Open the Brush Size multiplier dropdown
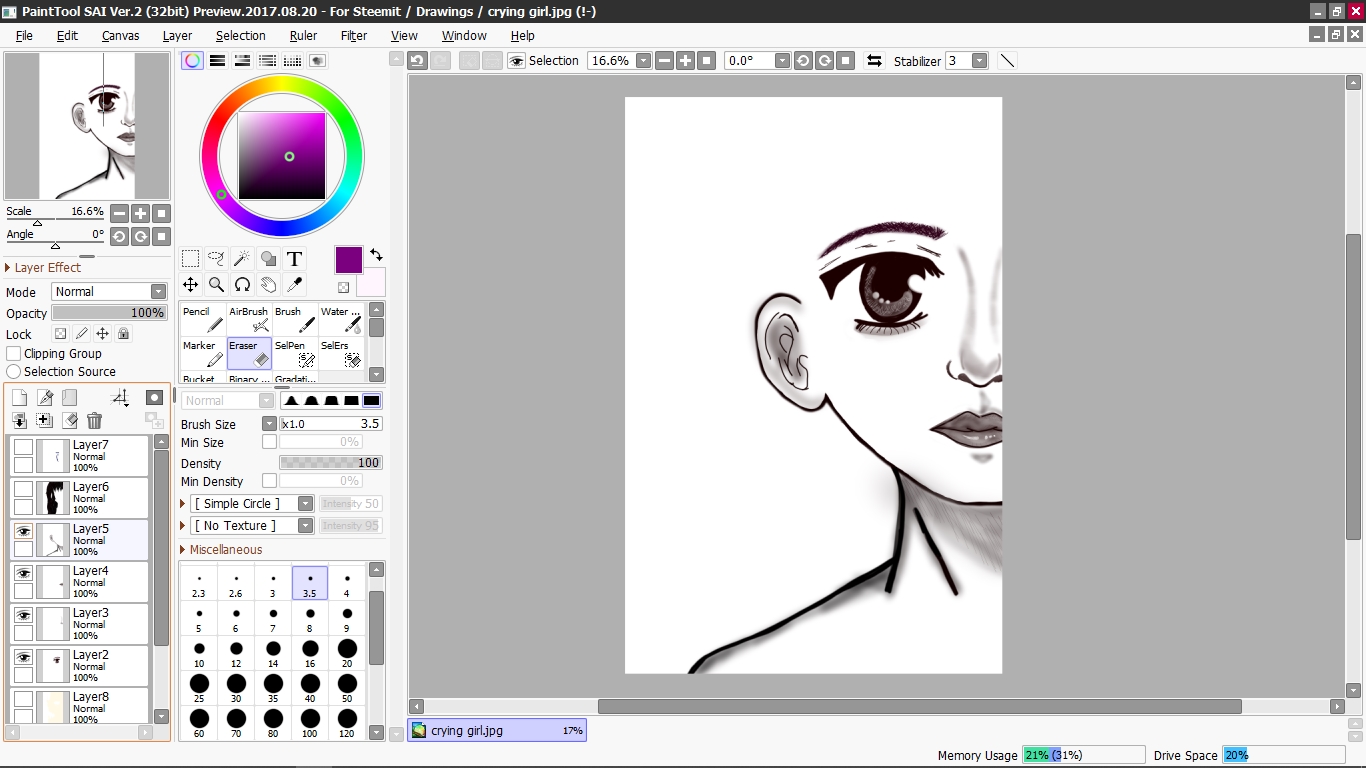Image resolution: width=1366 pixels, height=768 pixels. point(269,424)
